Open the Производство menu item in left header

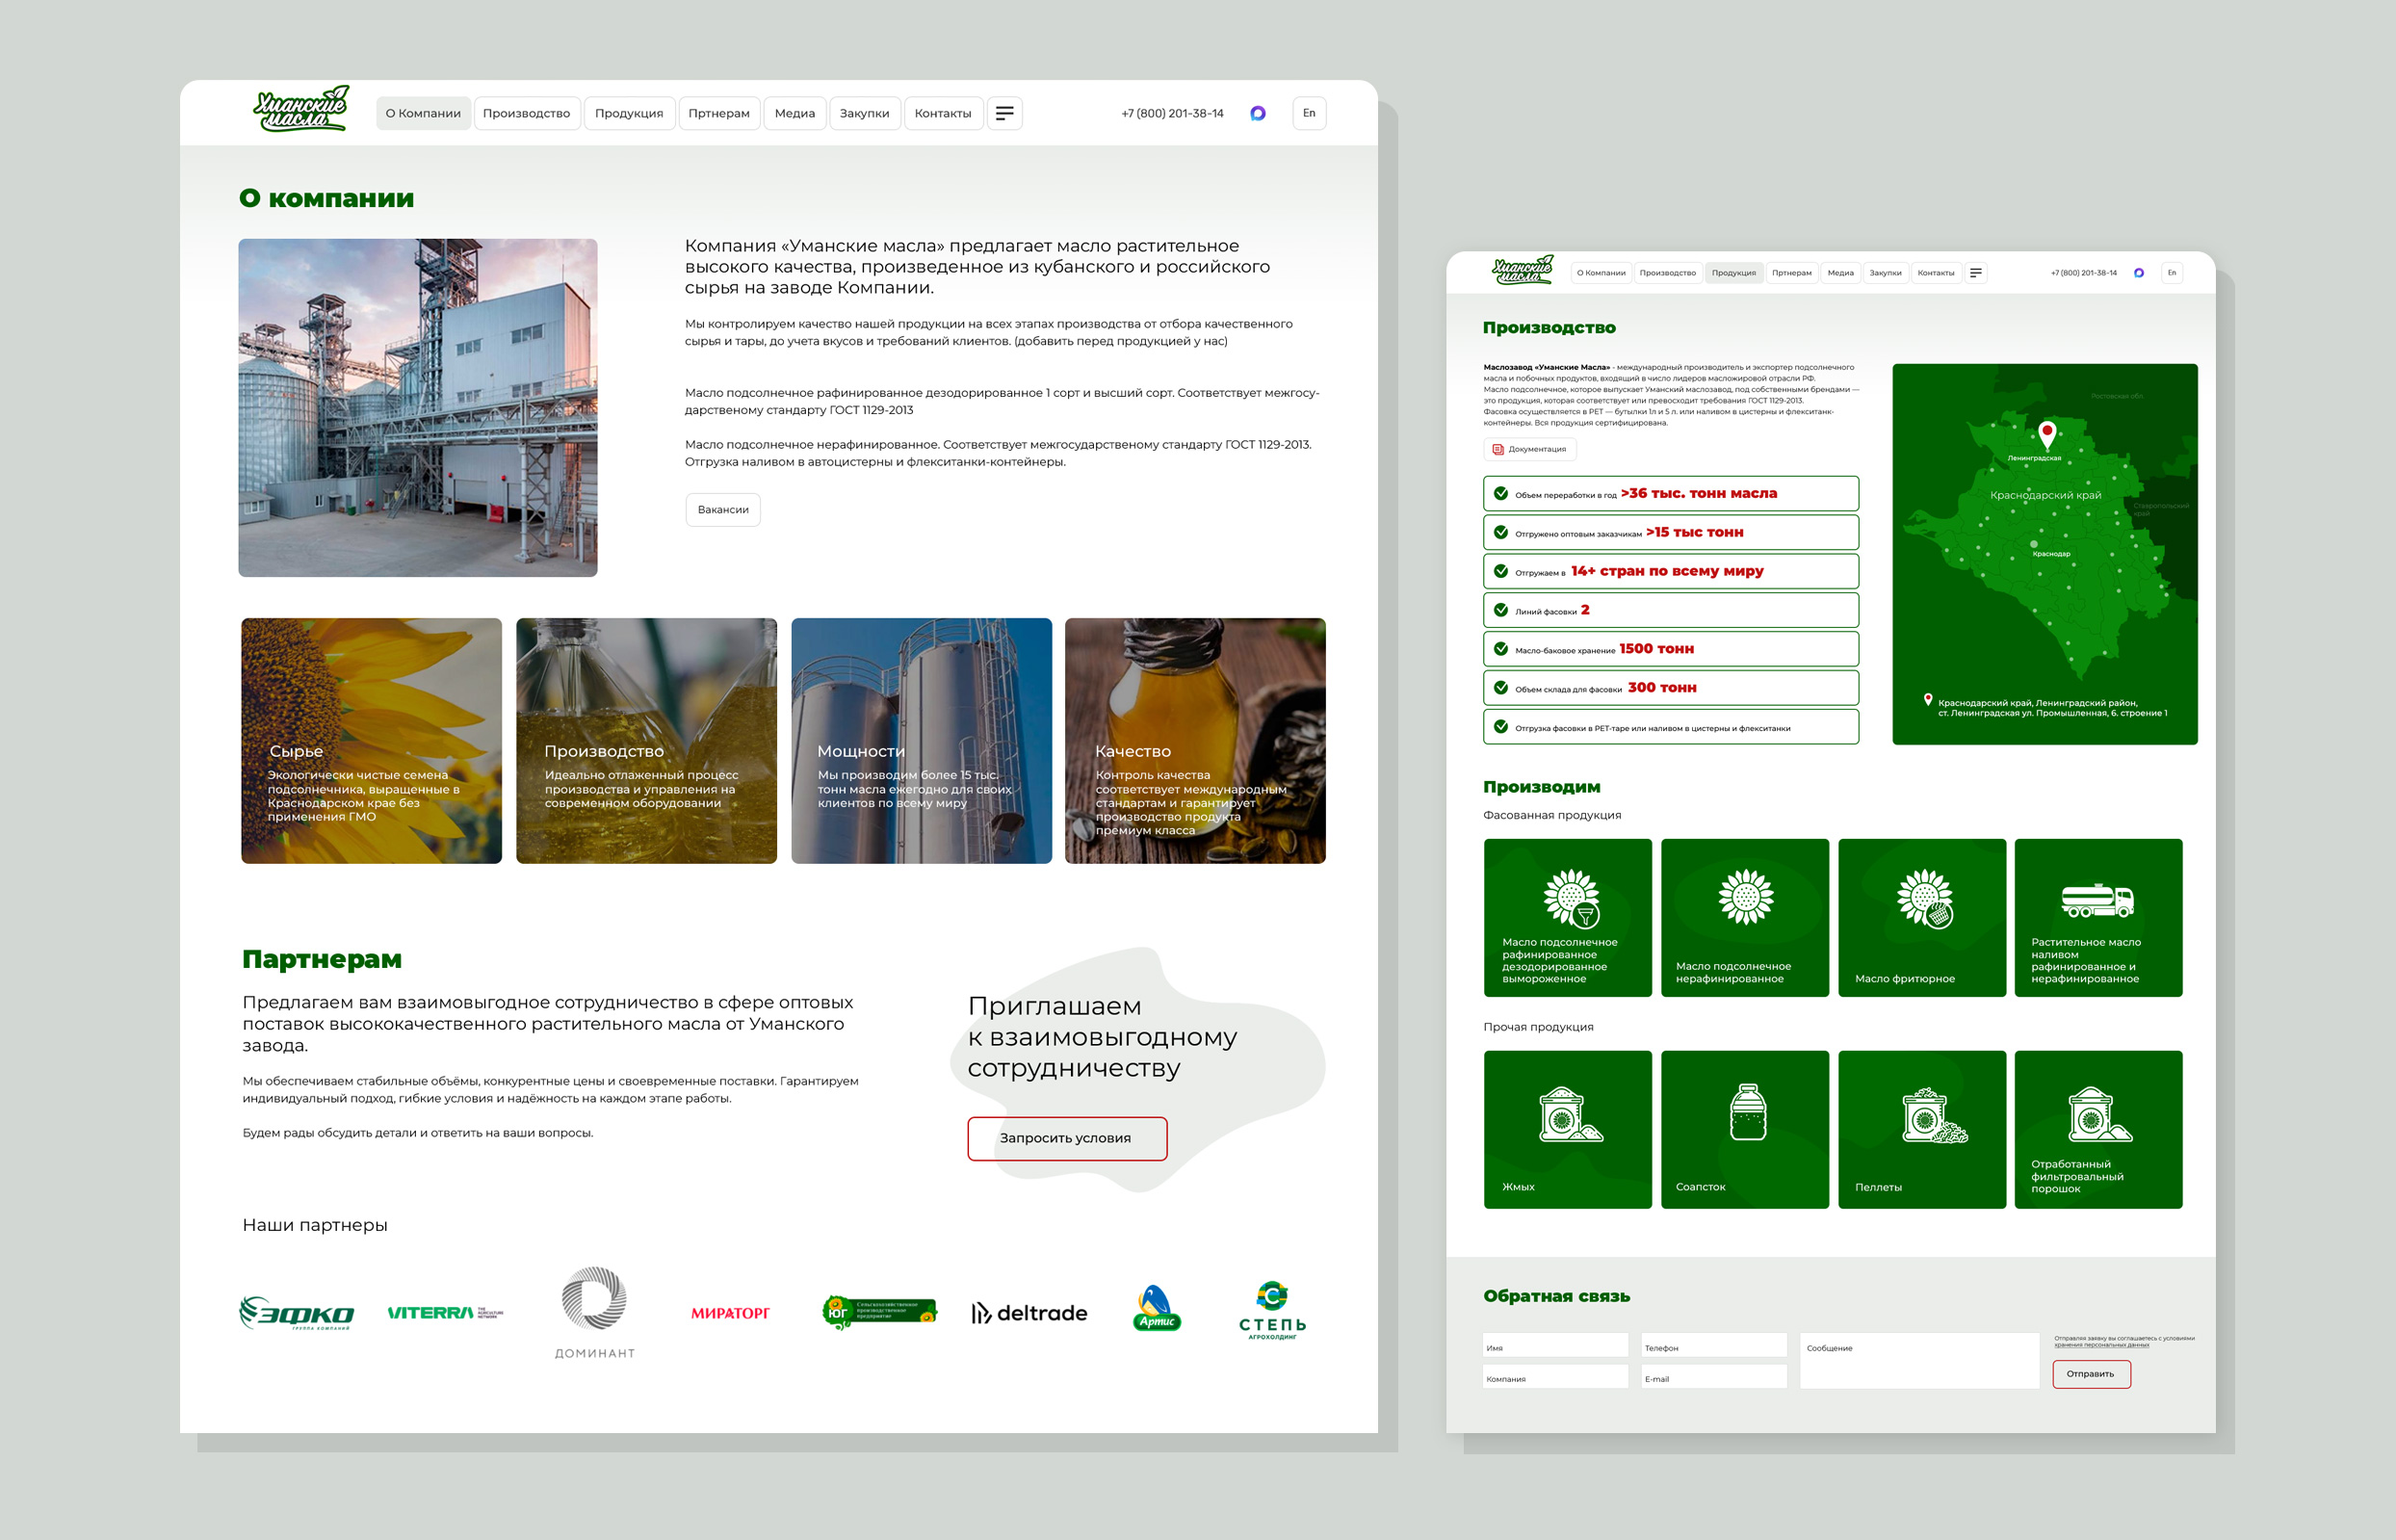pyautogui.click(x=526, y=113)
